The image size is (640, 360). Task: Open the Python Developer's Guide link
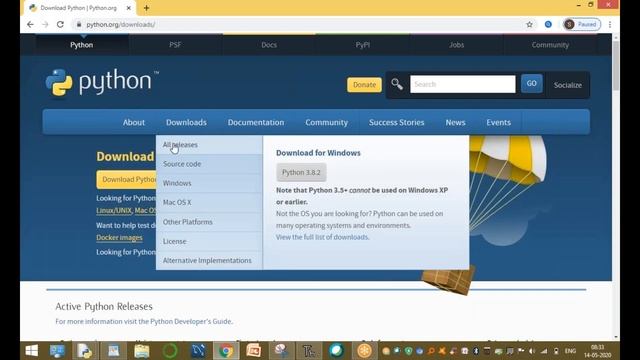point(191,322)
